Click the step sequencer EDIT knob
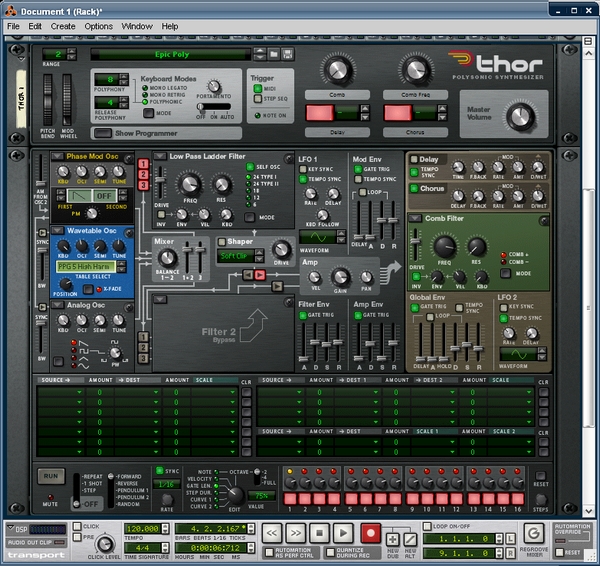Screen dimensions: 600x566 [235, 495]
